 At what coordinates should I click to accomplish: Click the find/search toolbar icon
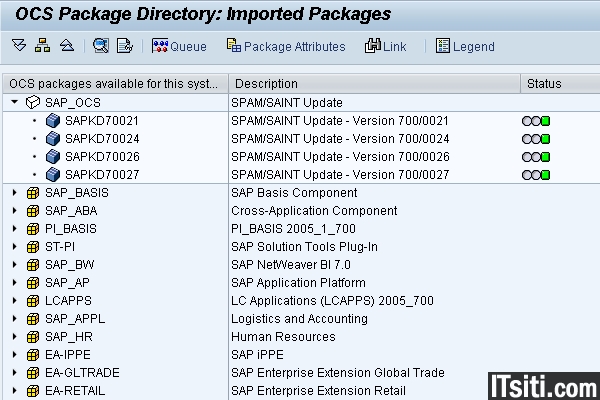coord(101,46)
